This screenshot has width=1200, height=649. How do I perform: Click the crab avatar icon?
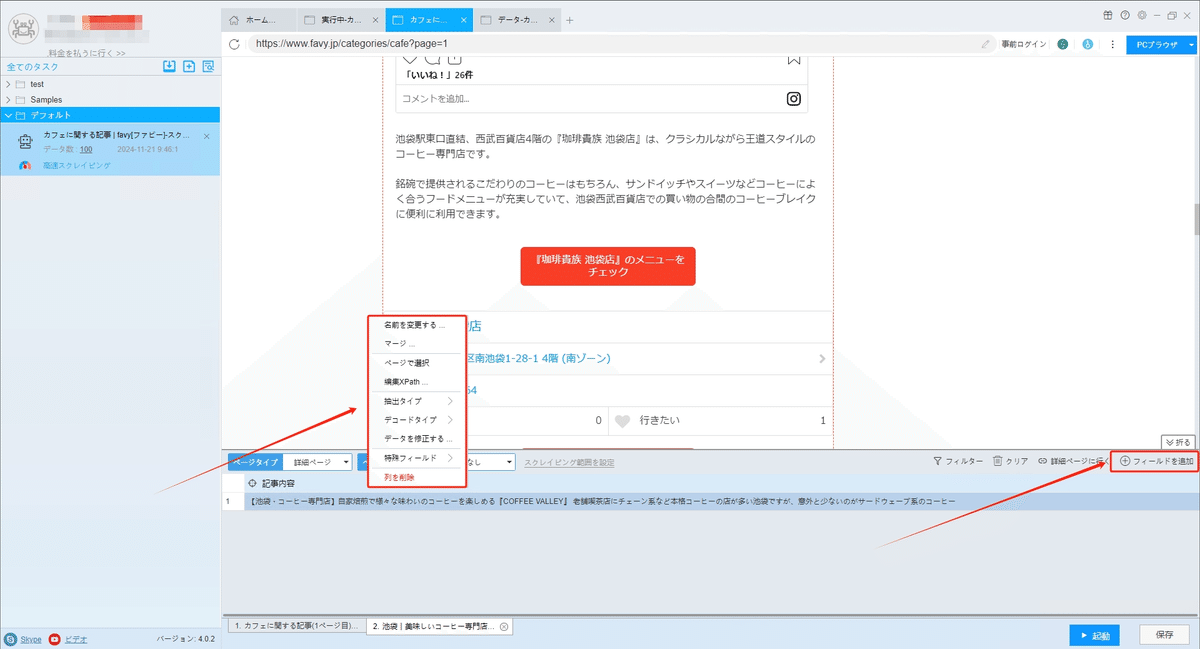22,28
